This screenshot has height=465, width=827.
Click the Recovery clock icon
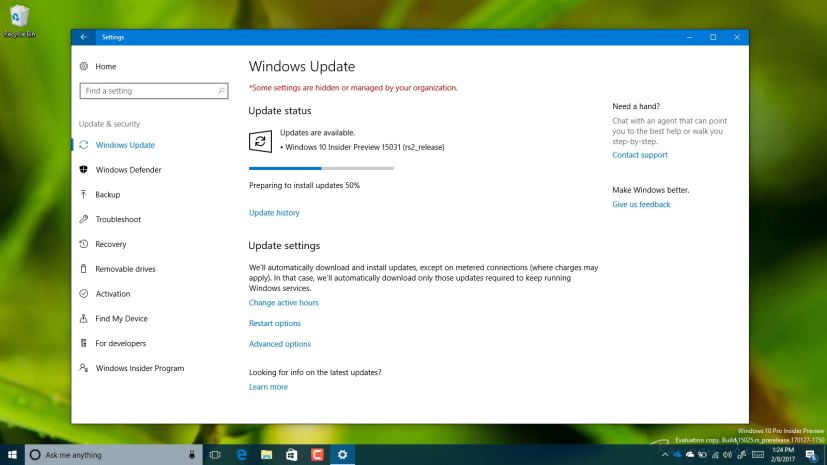[x=83, y=244]
